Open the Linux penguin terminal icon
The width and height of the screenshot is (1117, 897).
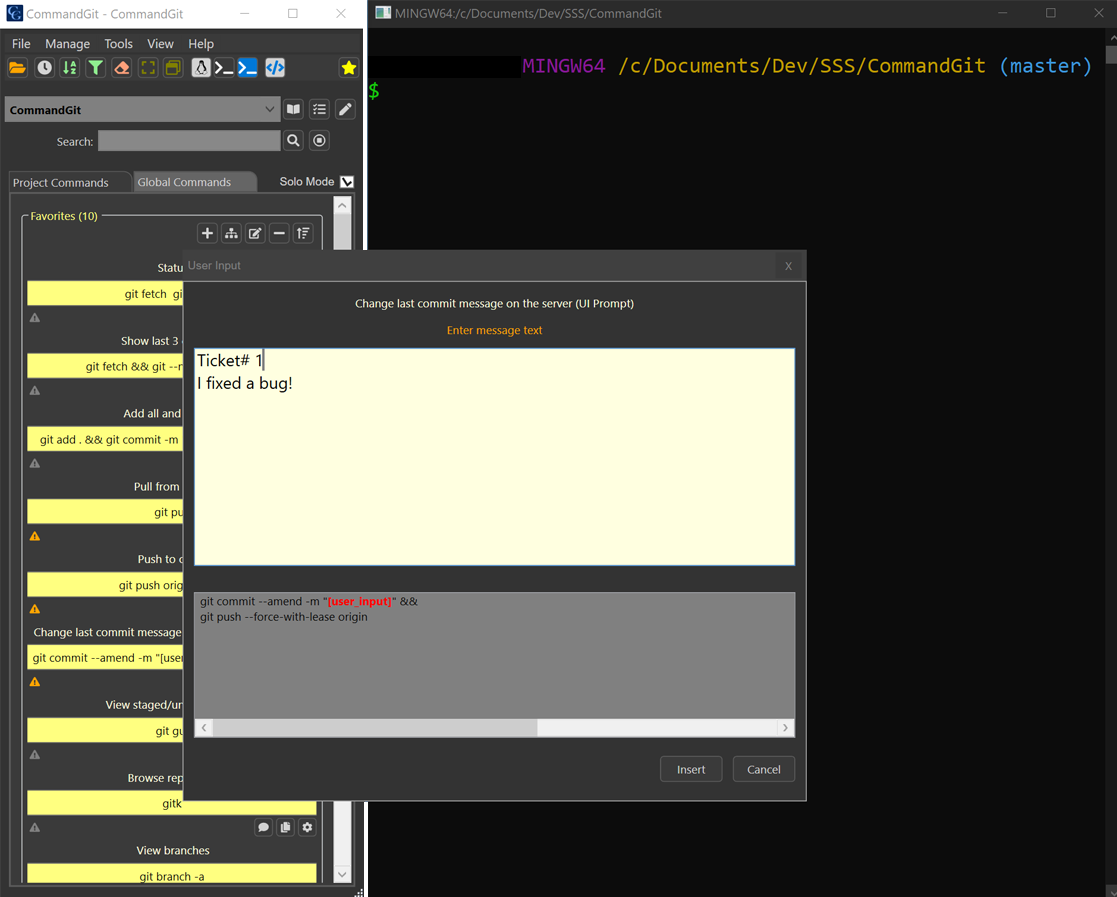pos(200,67)
